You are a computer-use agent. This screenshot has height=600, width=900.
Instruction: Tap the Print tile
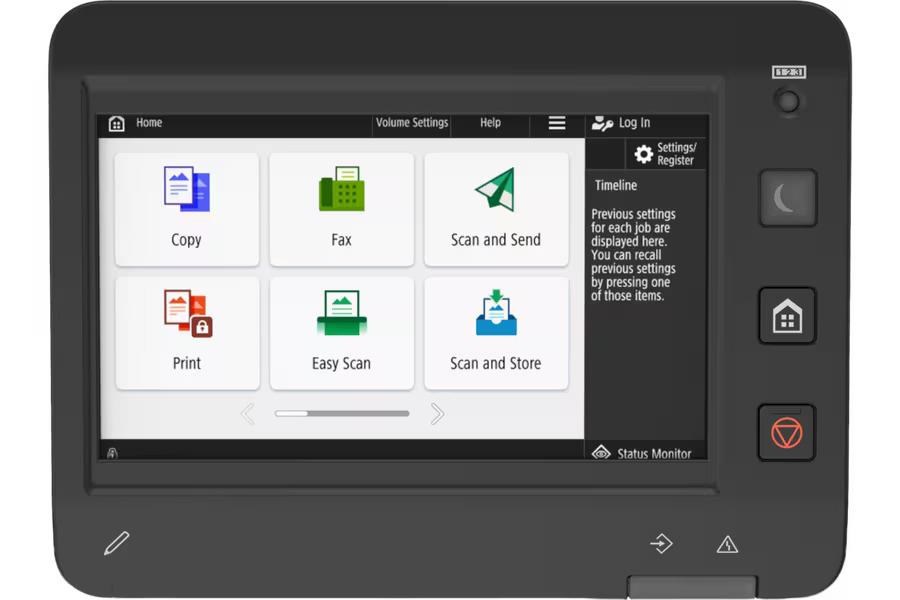(186, 333)
